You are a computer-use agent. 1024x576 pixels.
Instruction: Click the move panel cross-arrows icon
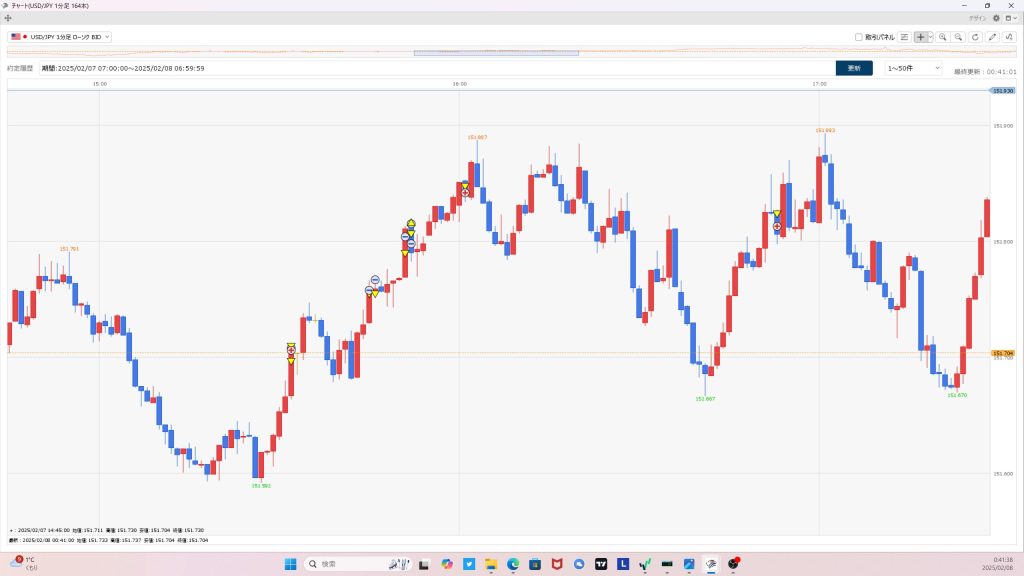tap(8, 18)
